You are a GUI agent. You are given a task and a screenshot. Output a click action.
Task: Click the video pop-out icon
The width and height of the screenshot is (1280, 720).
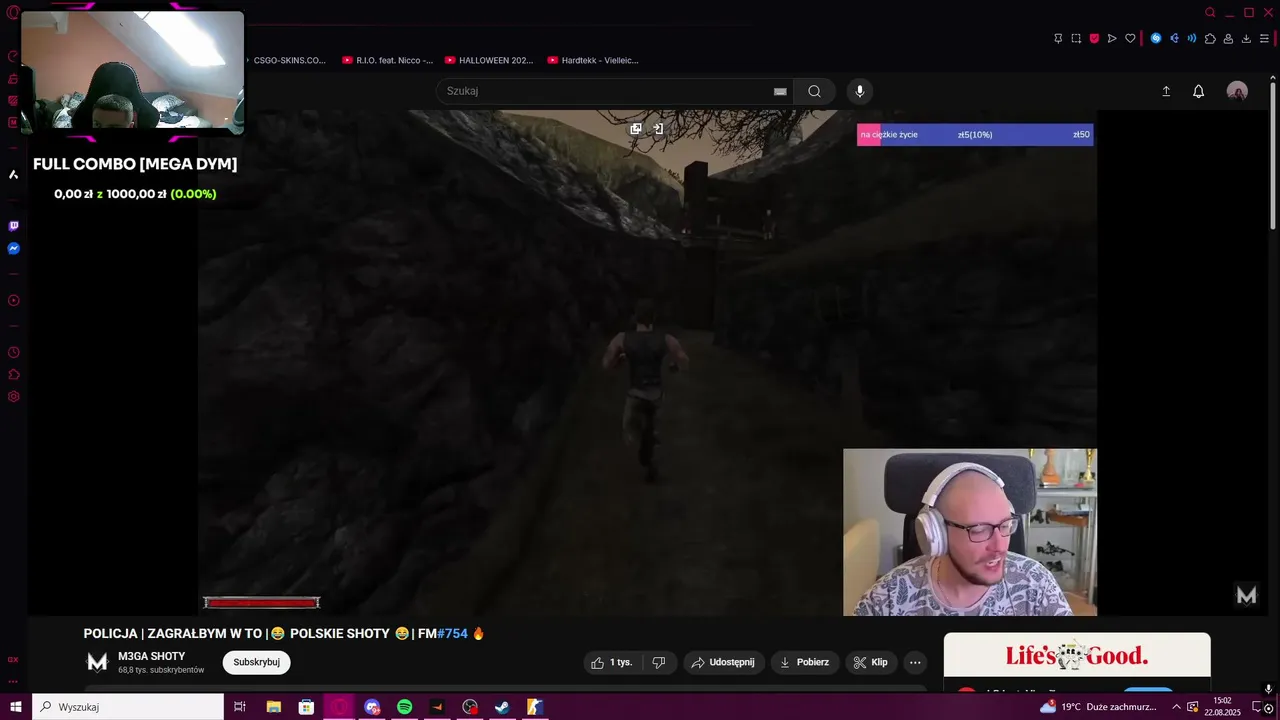click(x=636, y=128)
